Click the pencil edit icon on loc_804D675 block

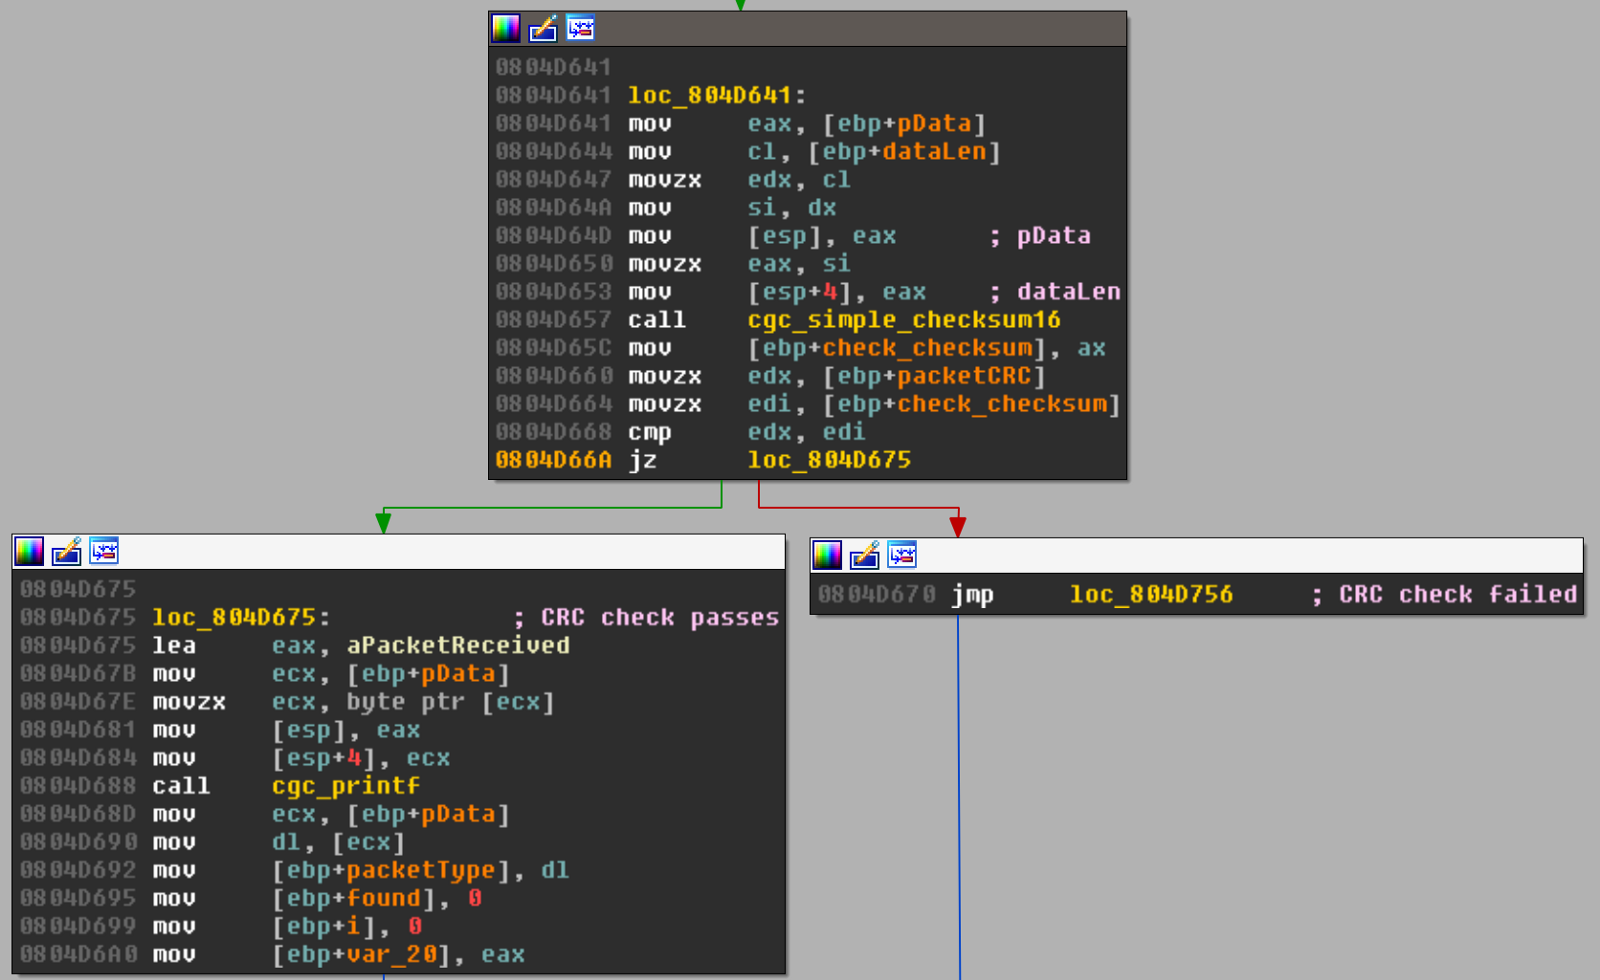66,551
